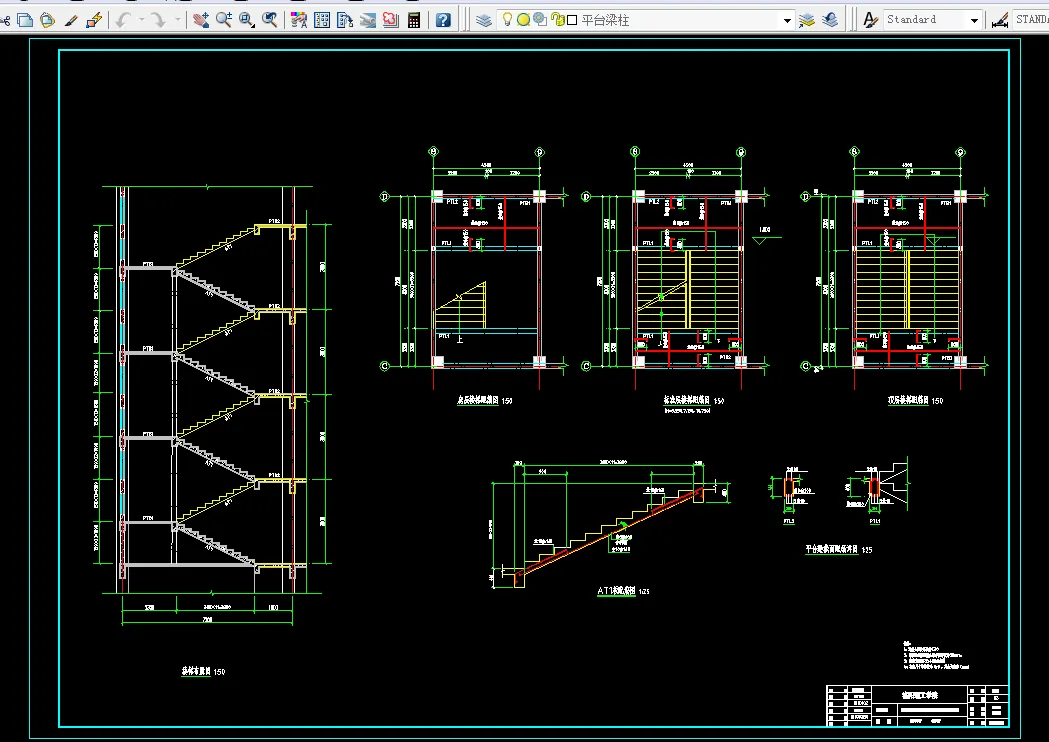
Task: Open the Dimension Style manager icon
Action: [x=999, y=20]
